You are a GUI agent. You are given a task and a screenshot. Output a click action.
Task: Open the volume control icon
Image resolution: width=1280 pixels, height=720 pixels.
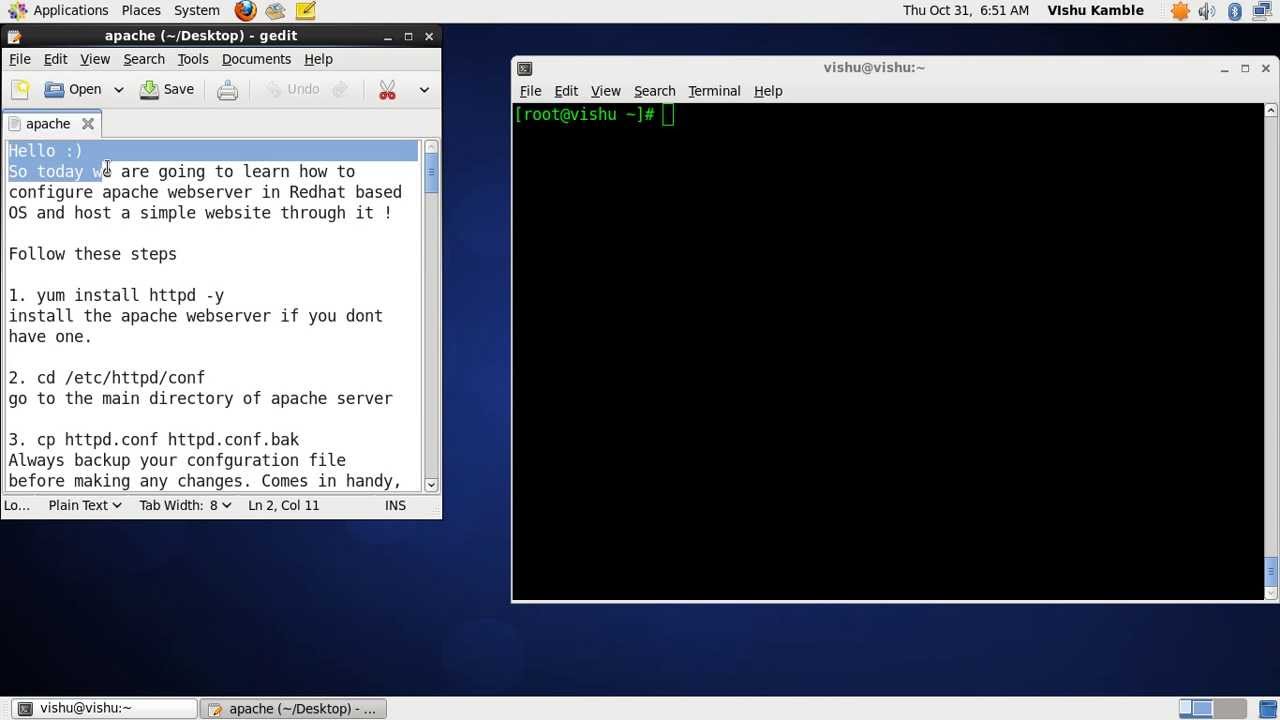tap(1207, 11)
